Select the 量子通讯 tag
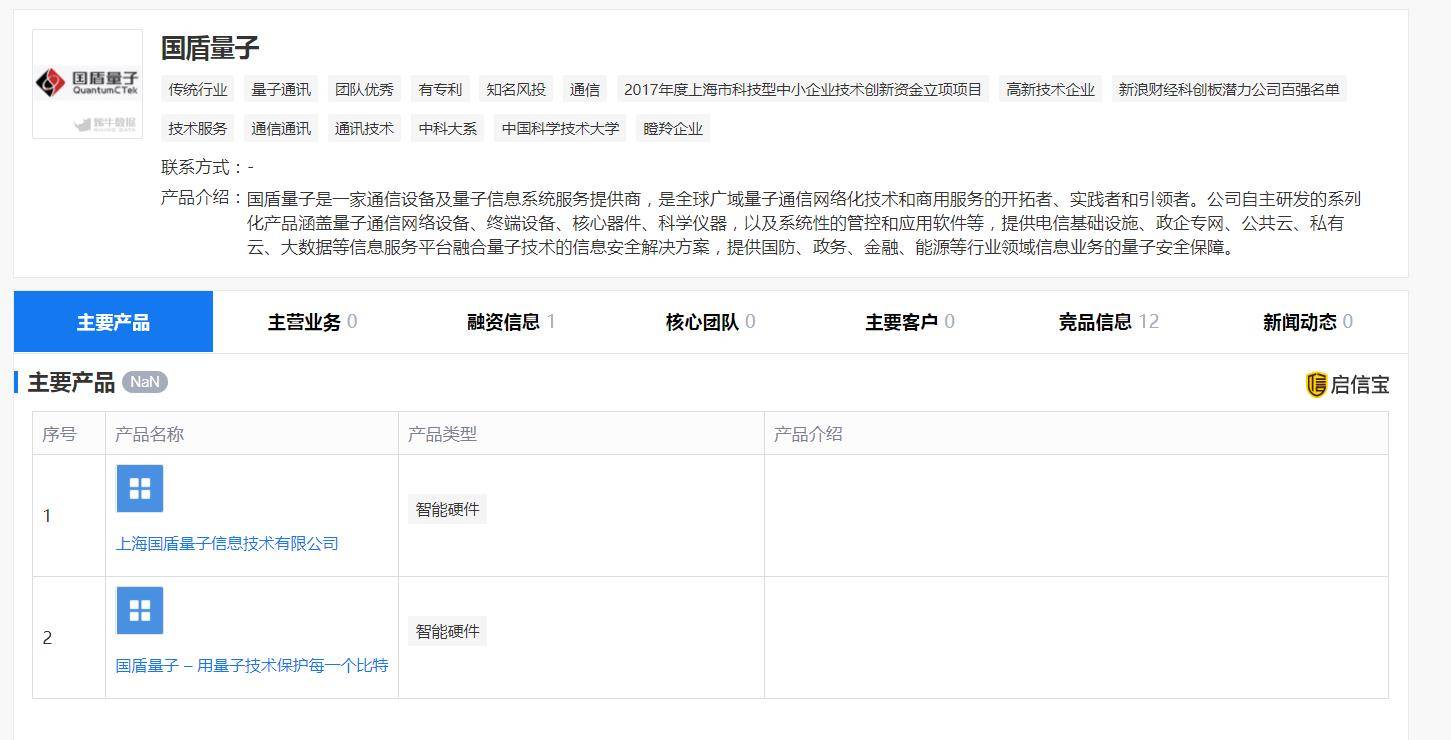Image resolution: width=1451 pixels, height=740 pixels. coord(281,89)
